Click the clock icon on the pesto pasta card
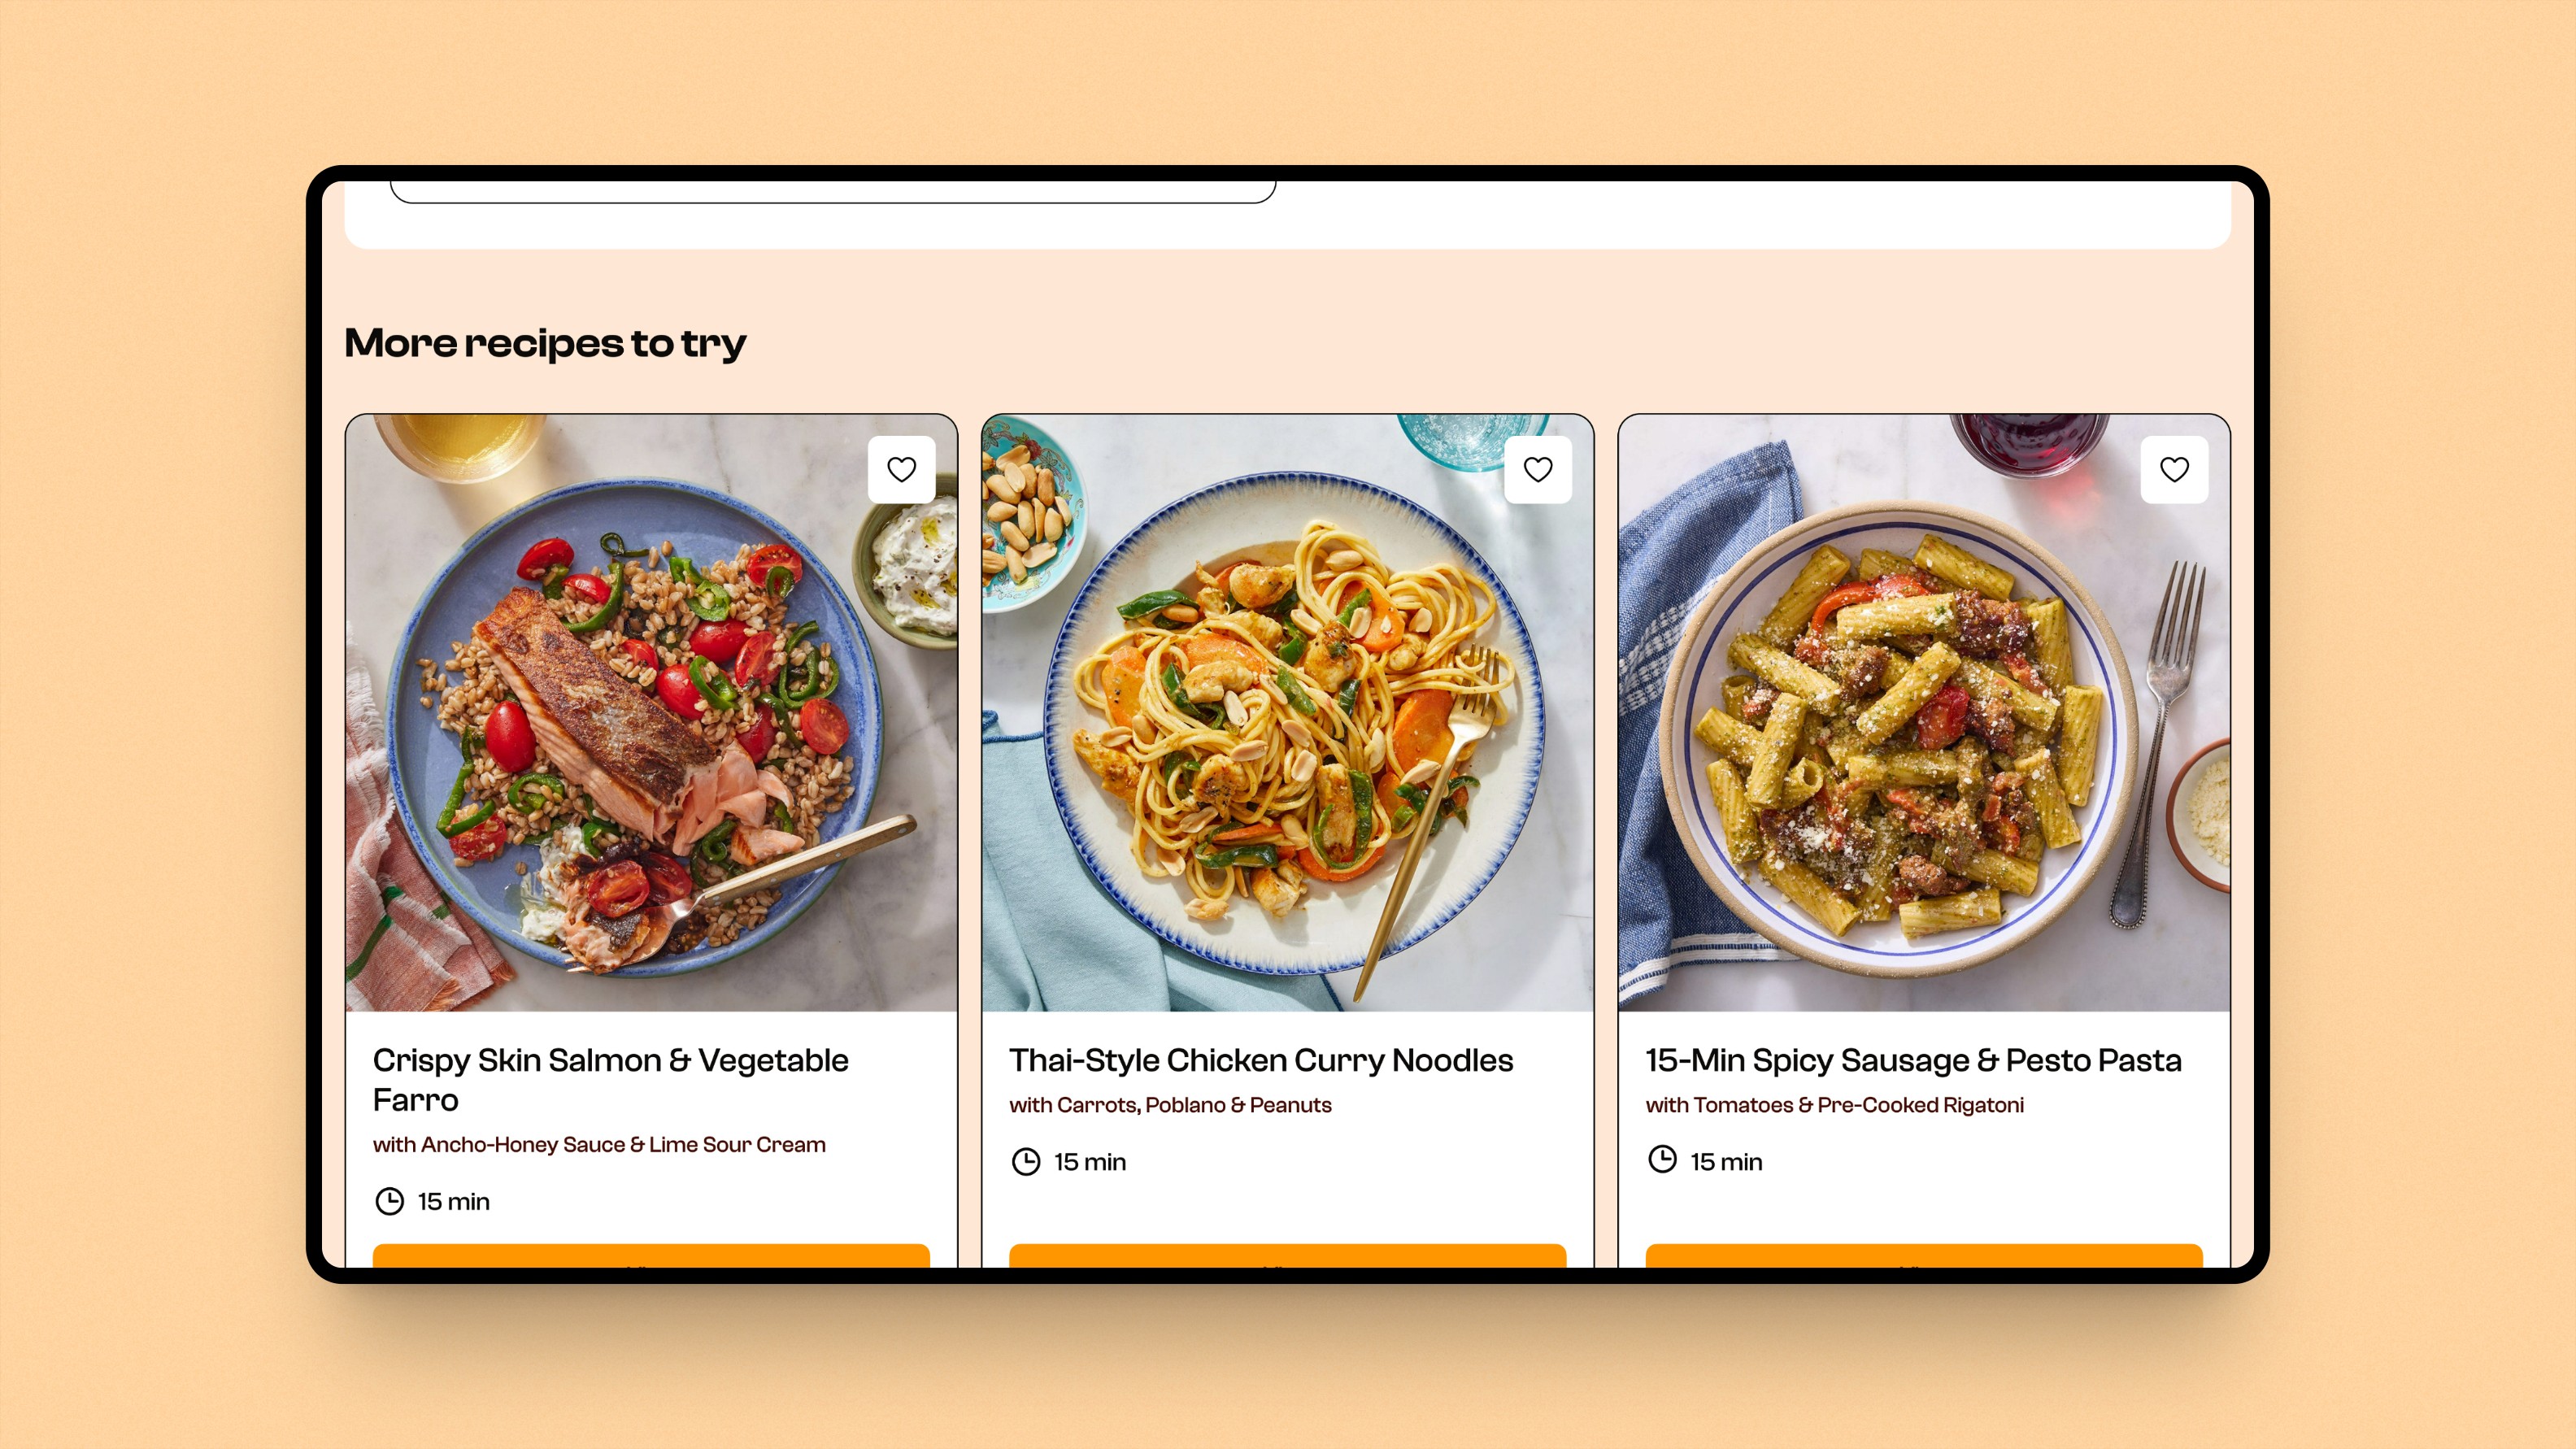 tap(1662, 1160)
